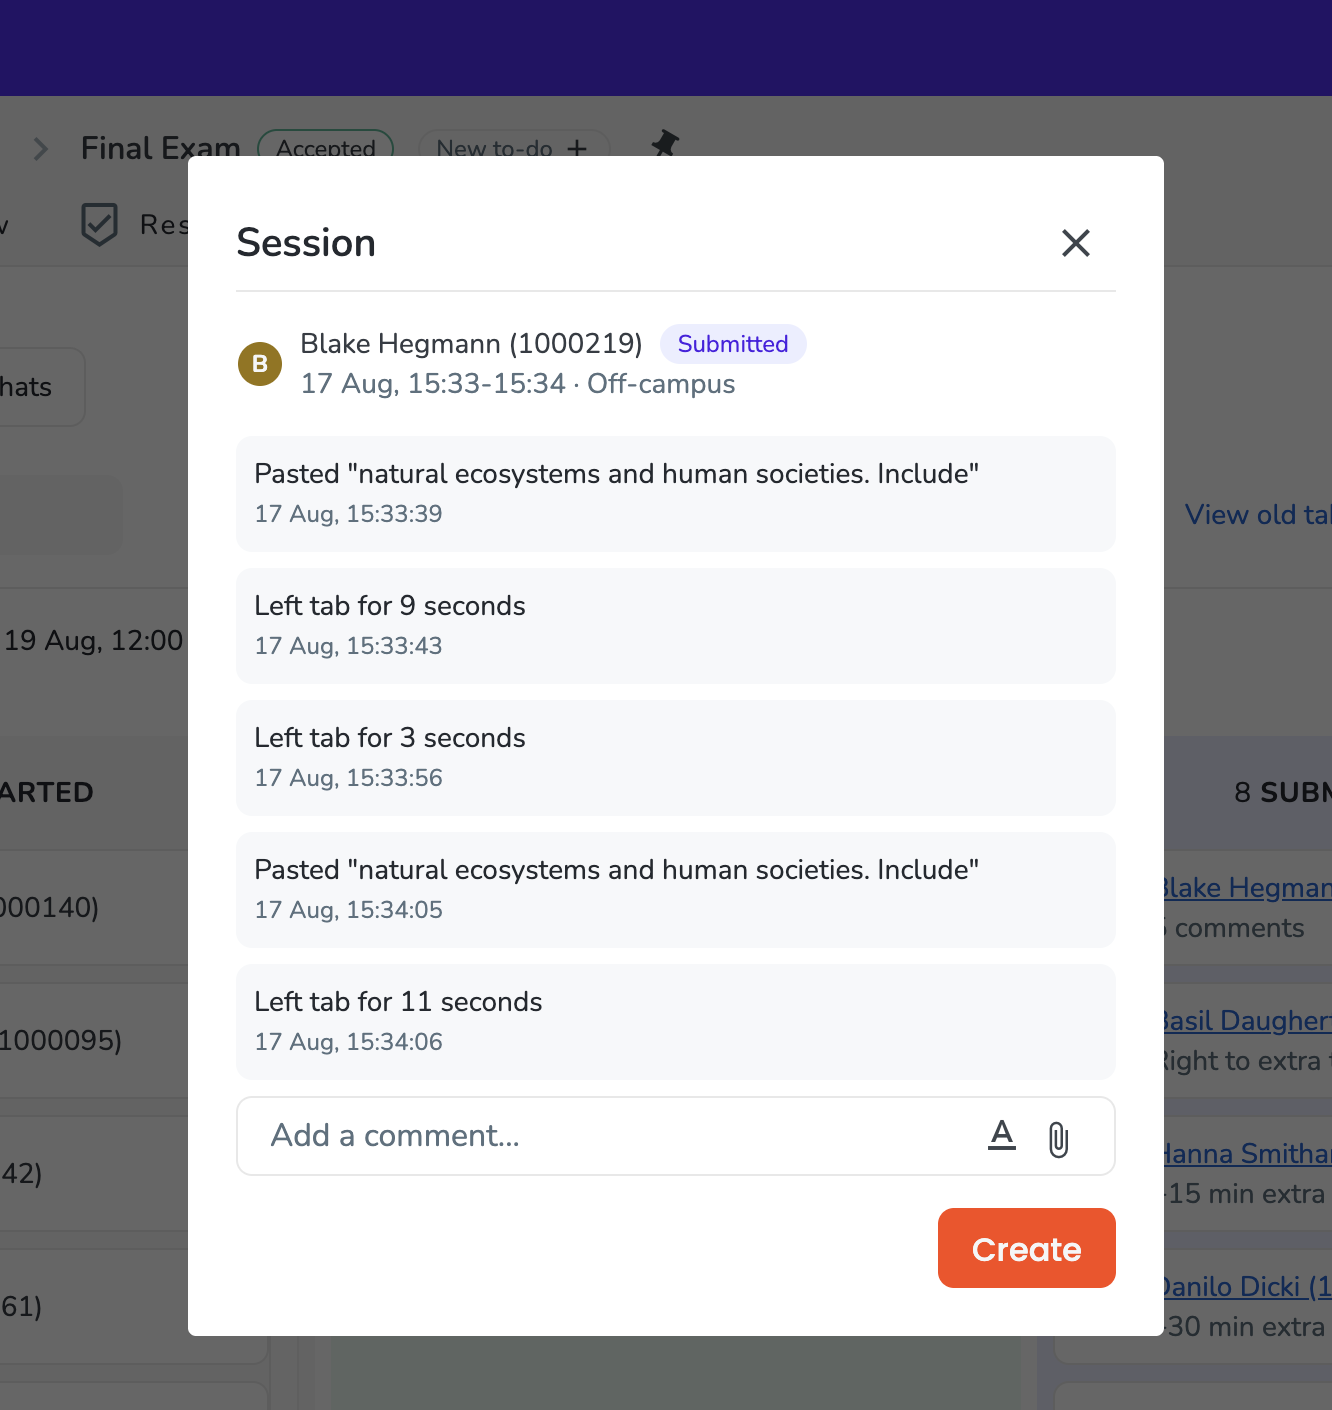This screenshot has height=1410, width=1332.
Task: Select the Pasted event at 15:34:05
Action: (676, 890)
